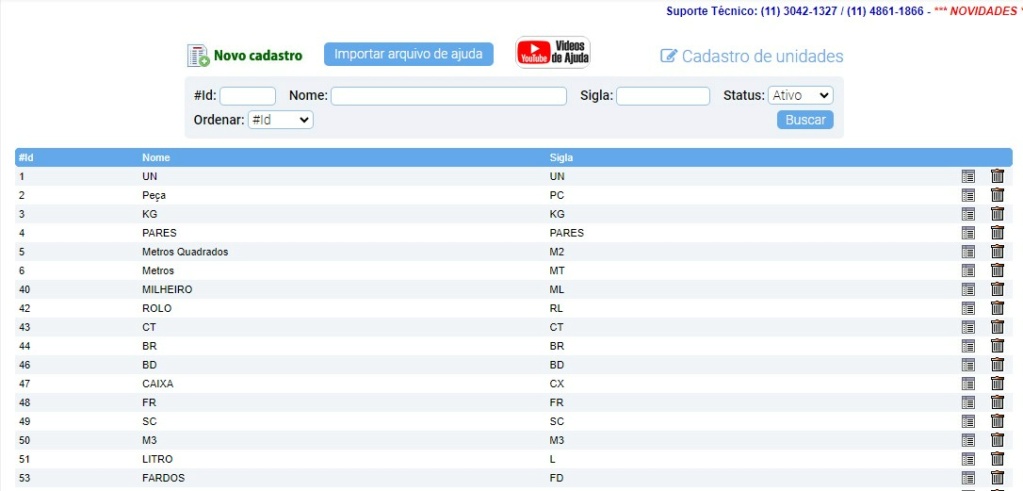
Task: Open edit details icon for Peça row
Action: (x=968, y=195)
